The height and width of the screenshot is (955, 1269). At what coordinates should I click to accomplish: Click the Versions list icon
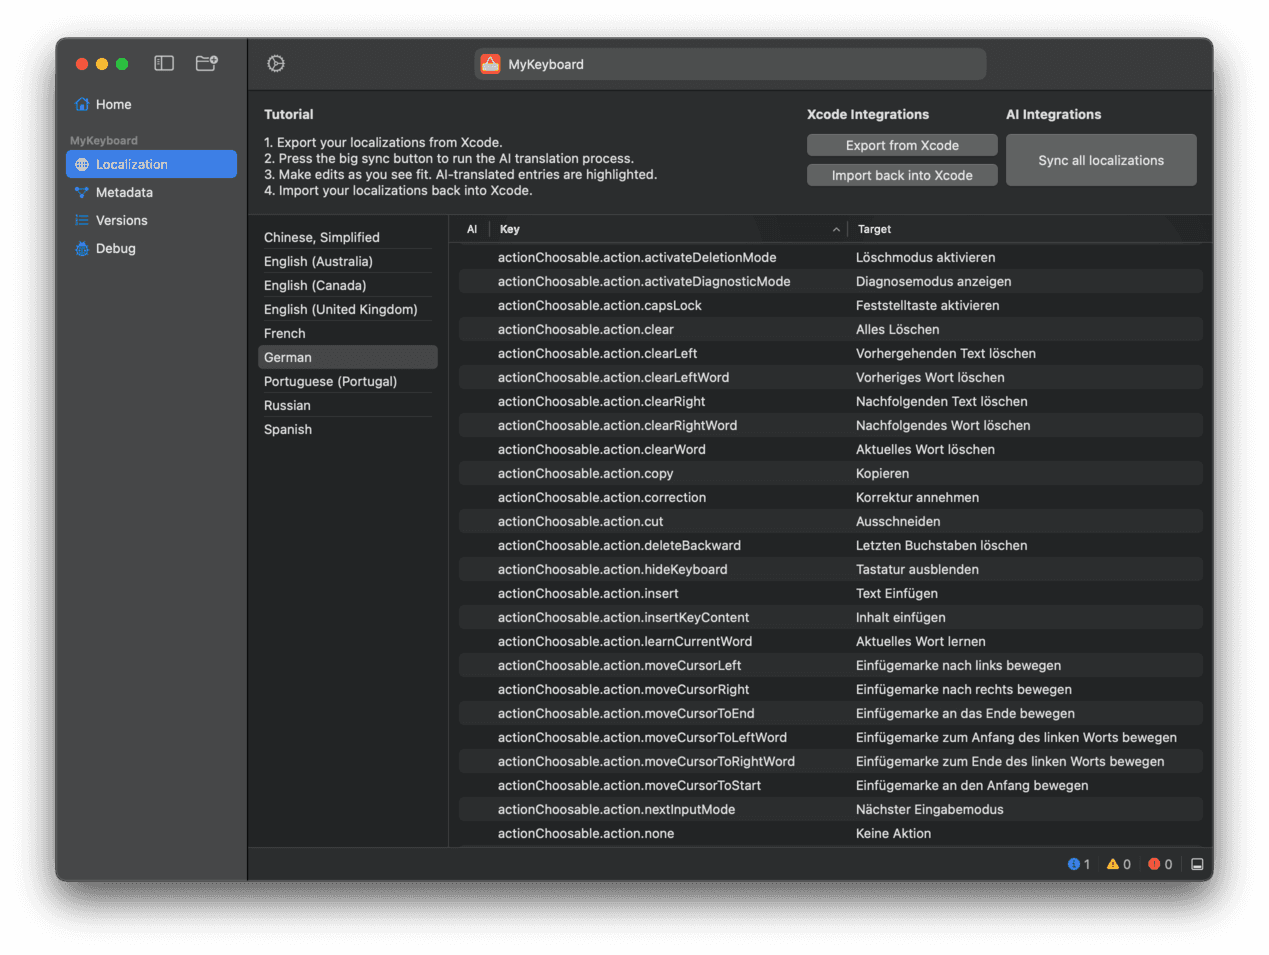coord(82,220)
